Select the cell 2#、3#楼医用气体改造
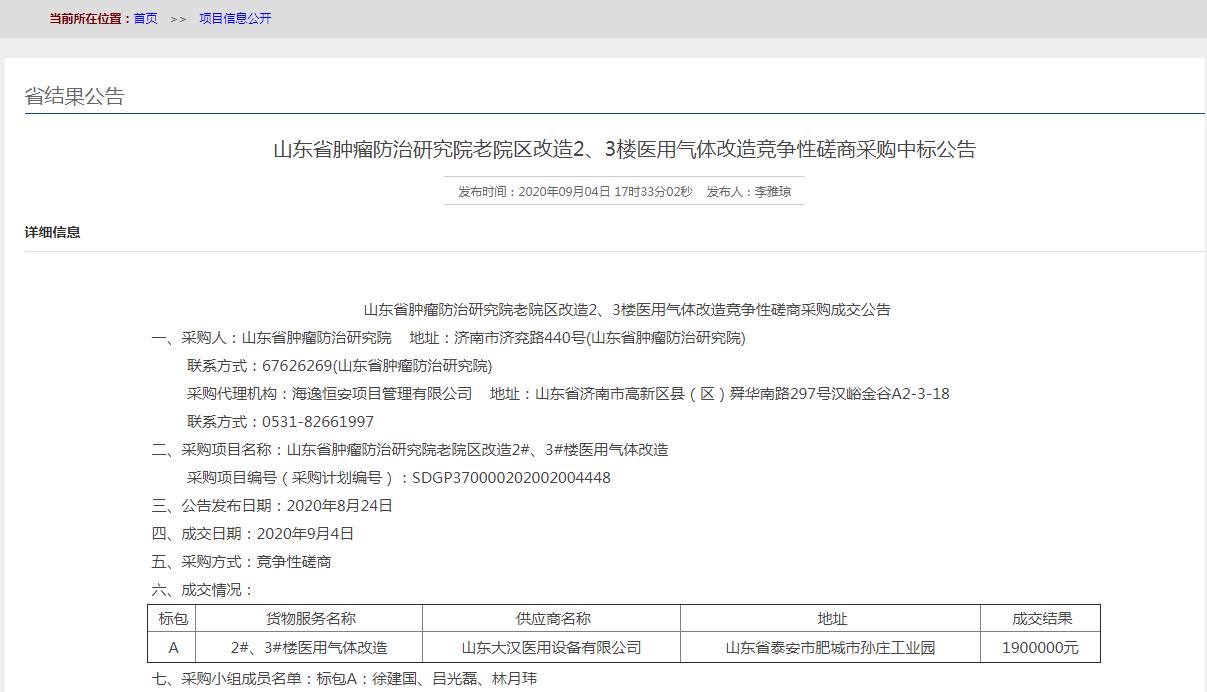Image resolution: width=1207 pixels, height=692 pixels. (x=310, y=648)
